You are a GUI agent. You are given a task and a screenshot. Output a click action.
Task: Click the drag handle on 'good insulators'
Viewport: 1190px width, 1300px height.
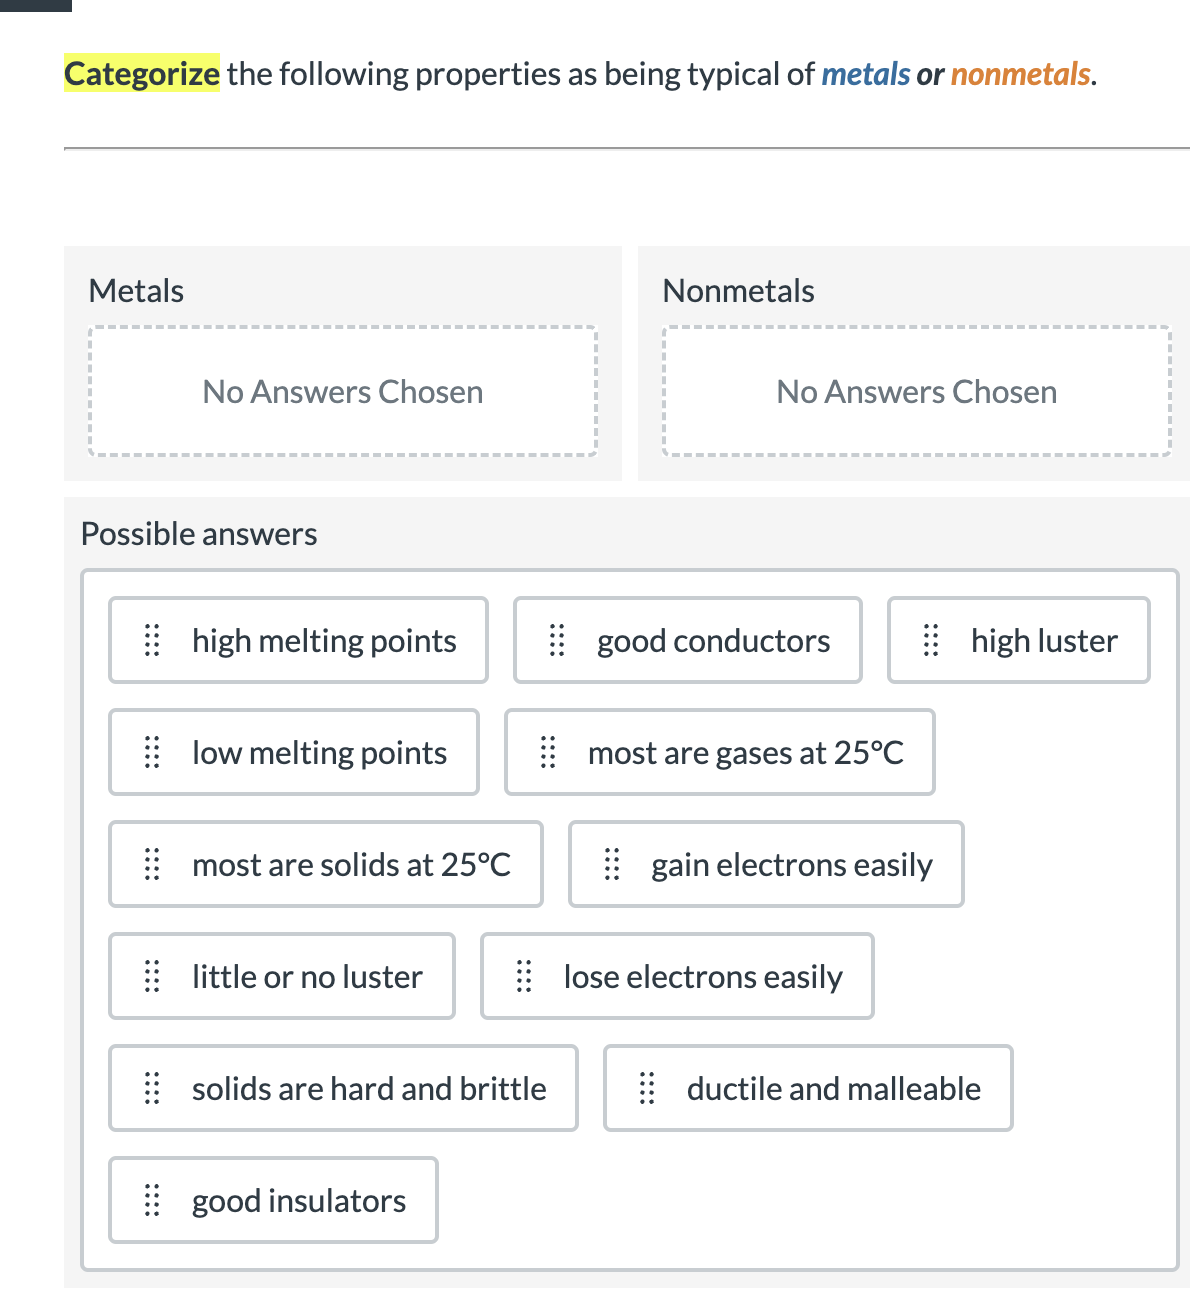point(152,1200)
